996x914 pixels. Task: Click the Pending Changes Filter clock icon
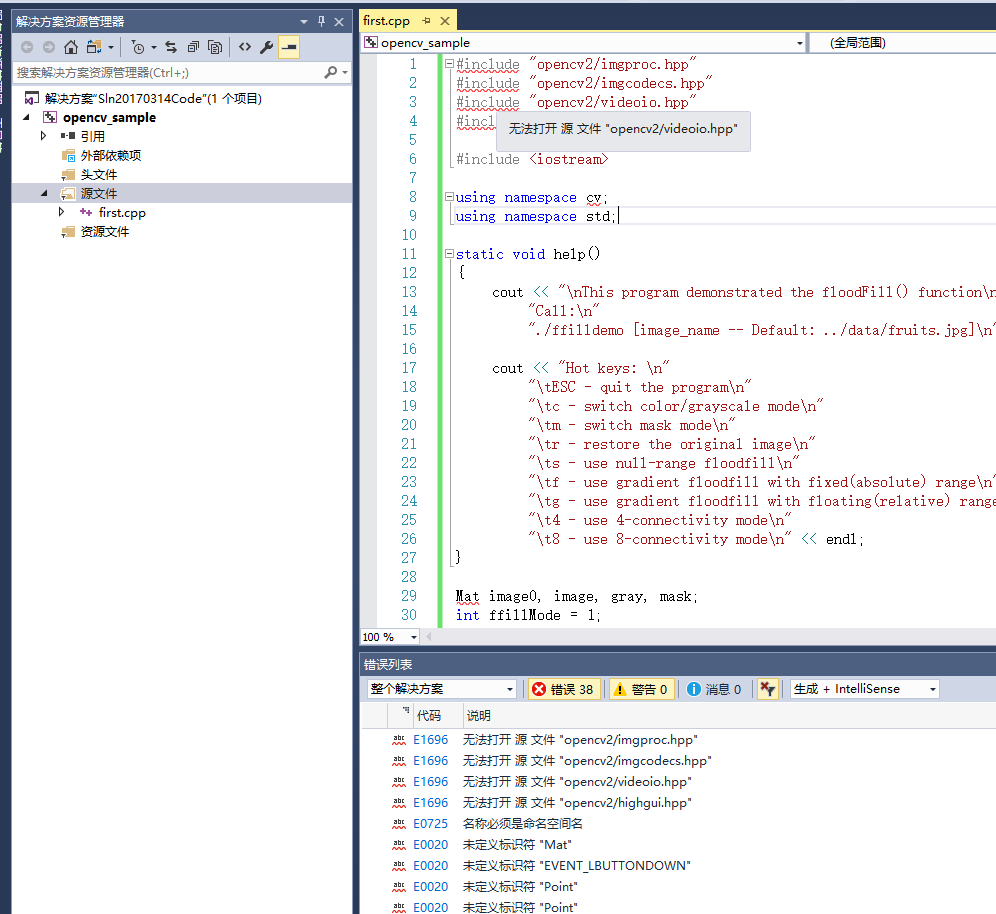point(138,47)
